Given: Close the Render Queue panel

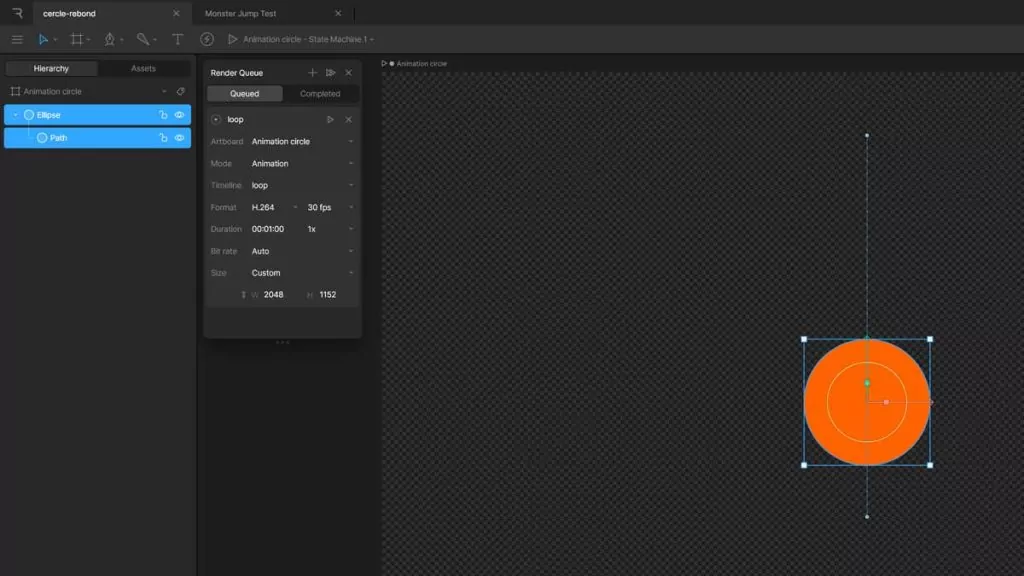Looking at the screenshot, I should click(349, 72).
